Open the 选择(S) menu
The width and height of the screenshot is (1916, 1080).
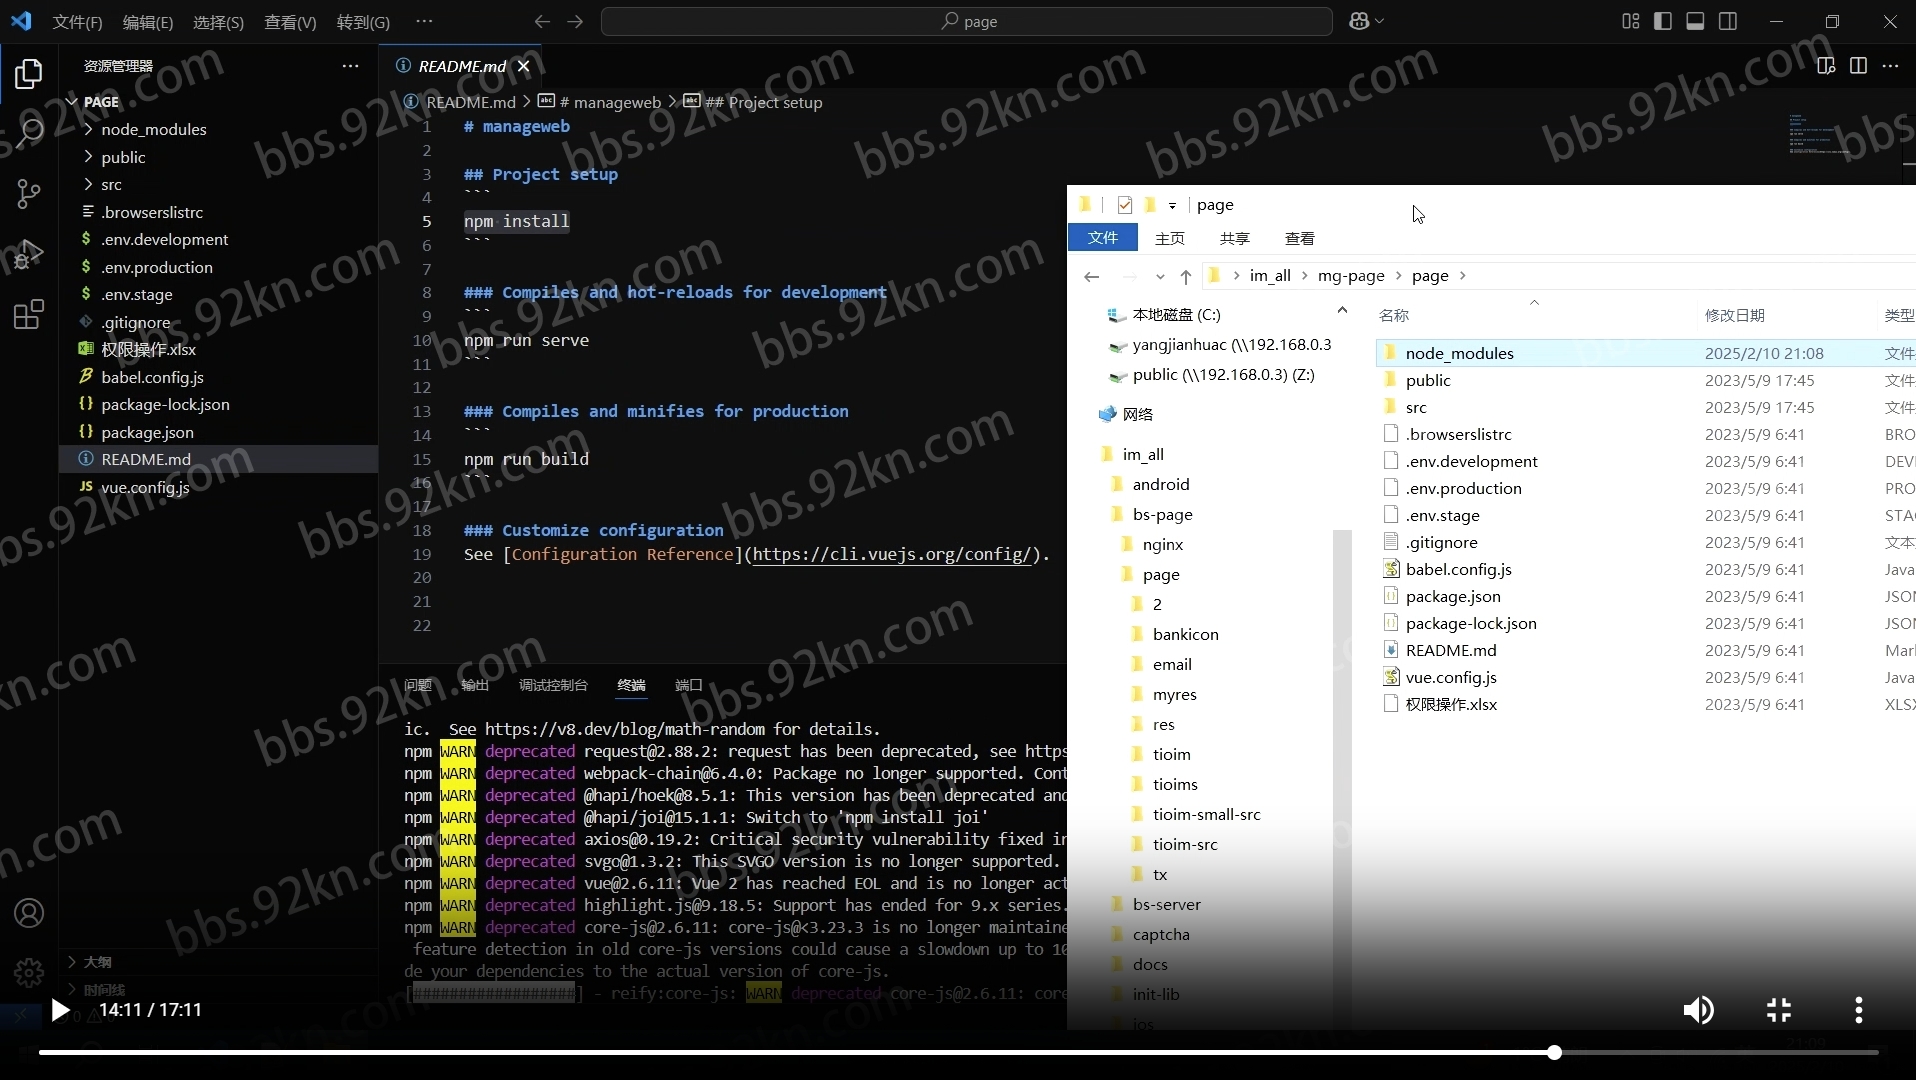click(218, 22)
